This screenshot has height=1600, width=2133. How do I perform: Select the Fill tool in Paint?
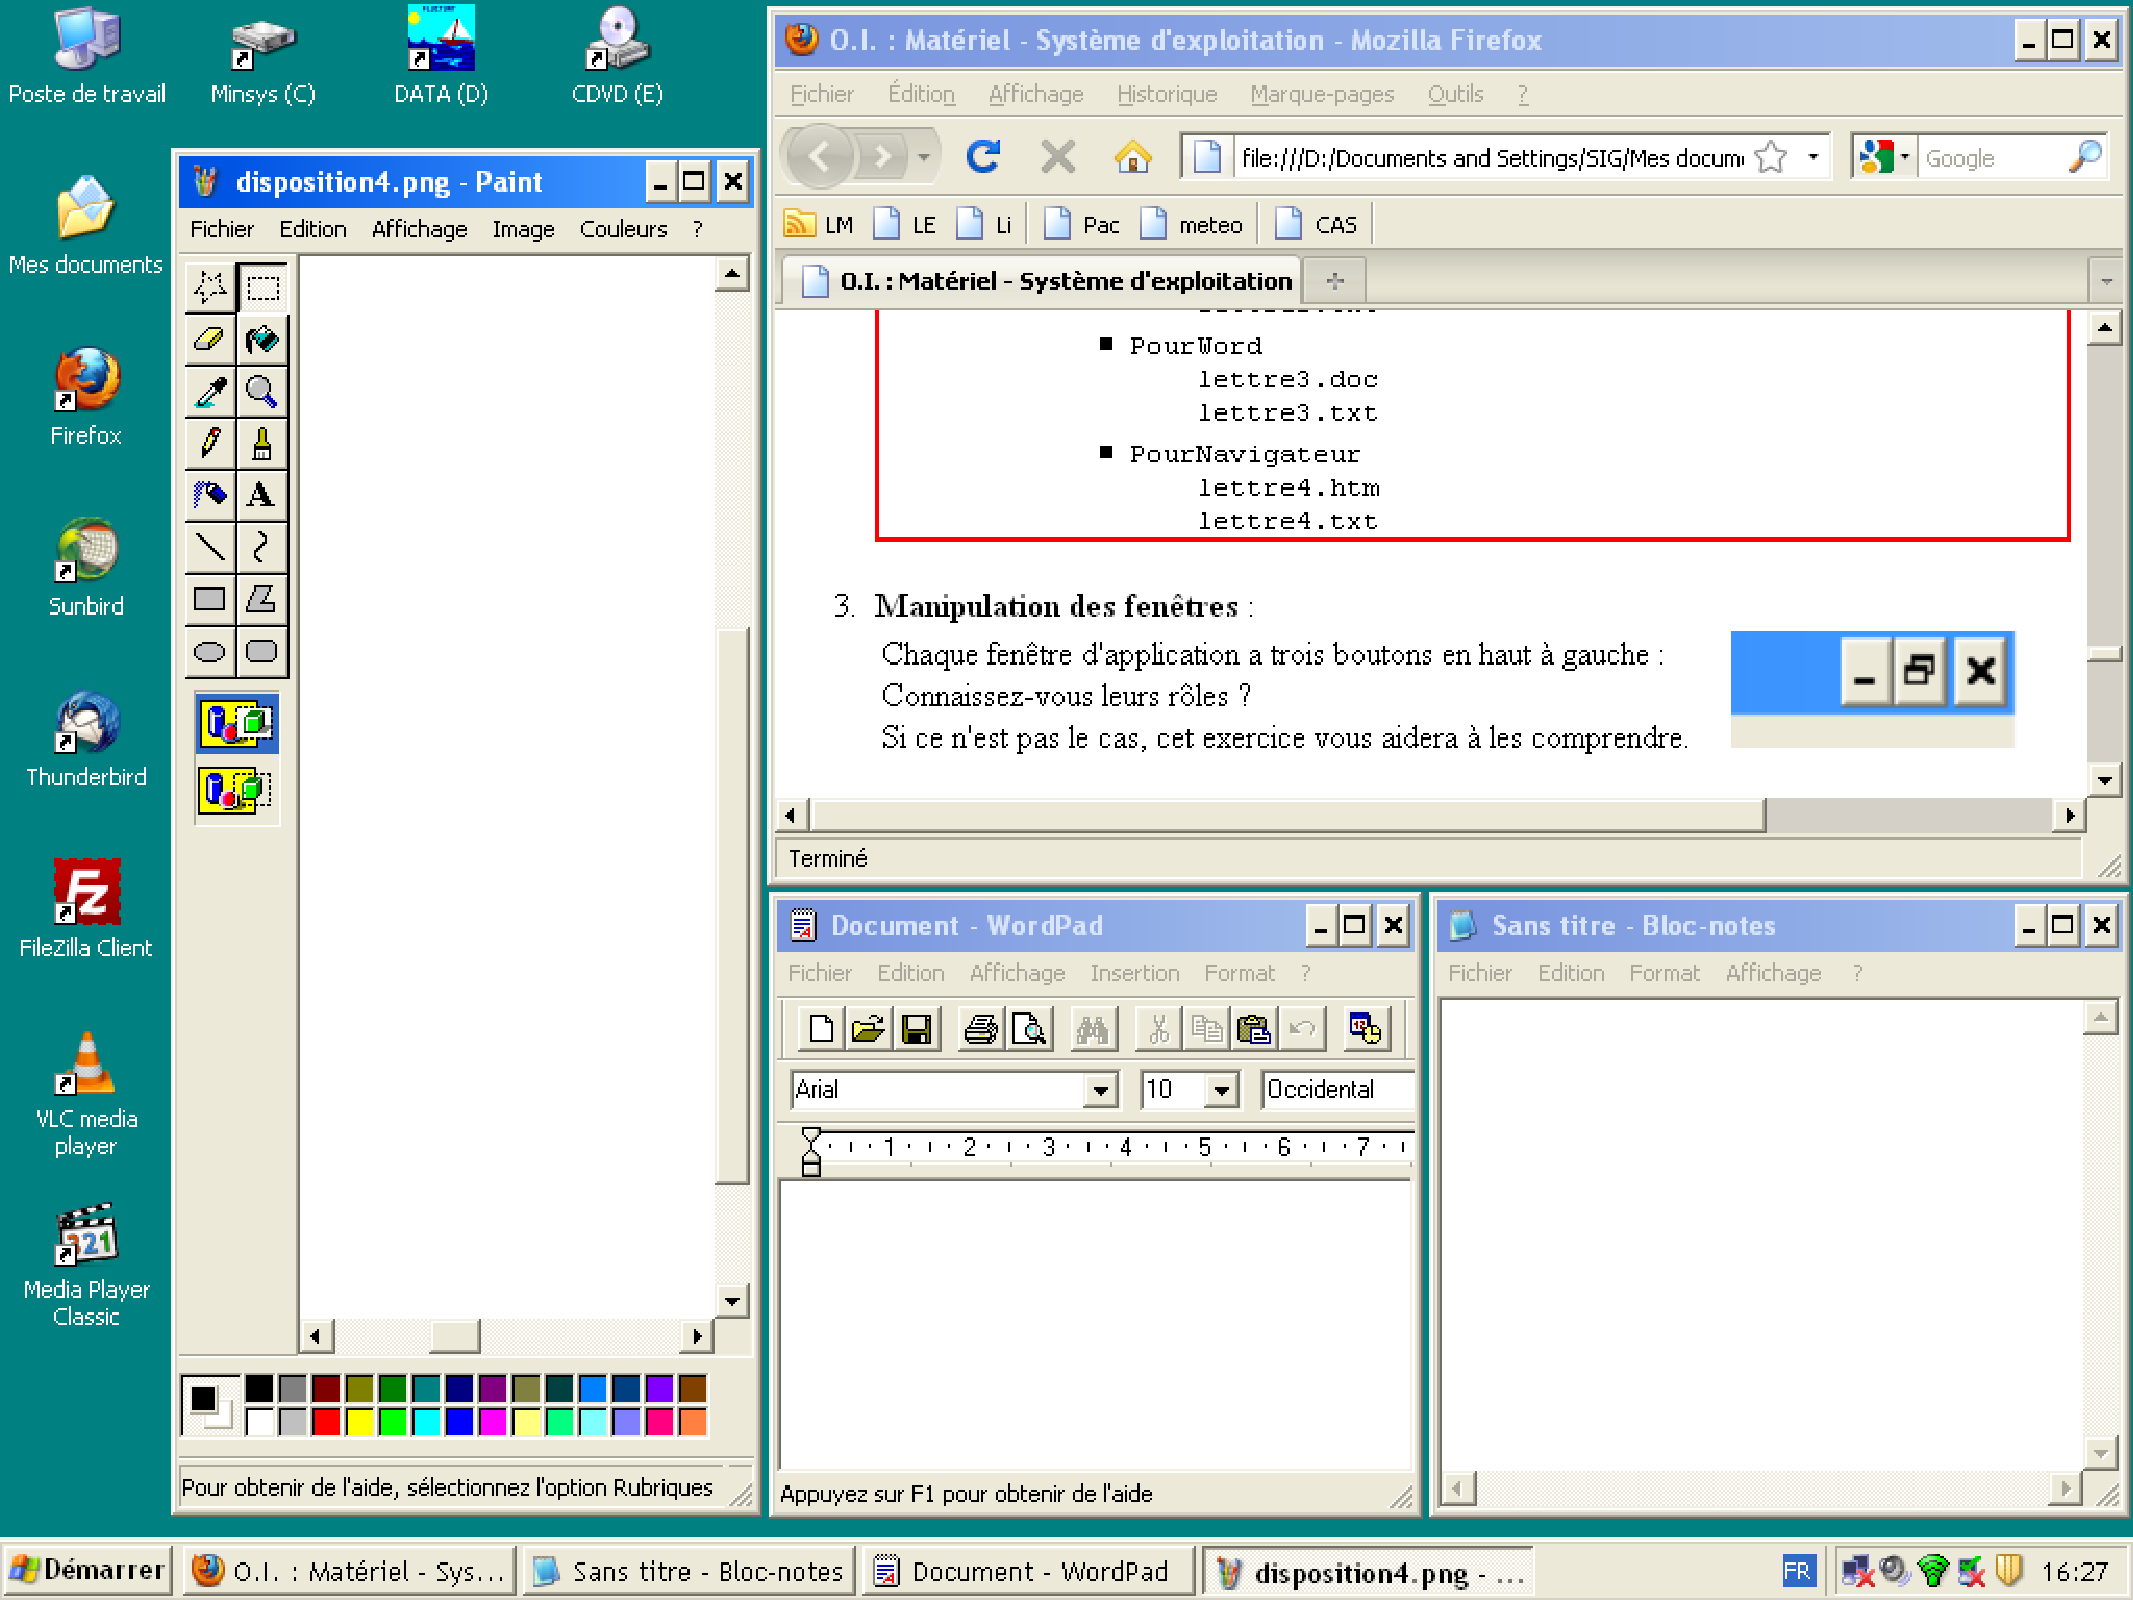tap(262, 343)
